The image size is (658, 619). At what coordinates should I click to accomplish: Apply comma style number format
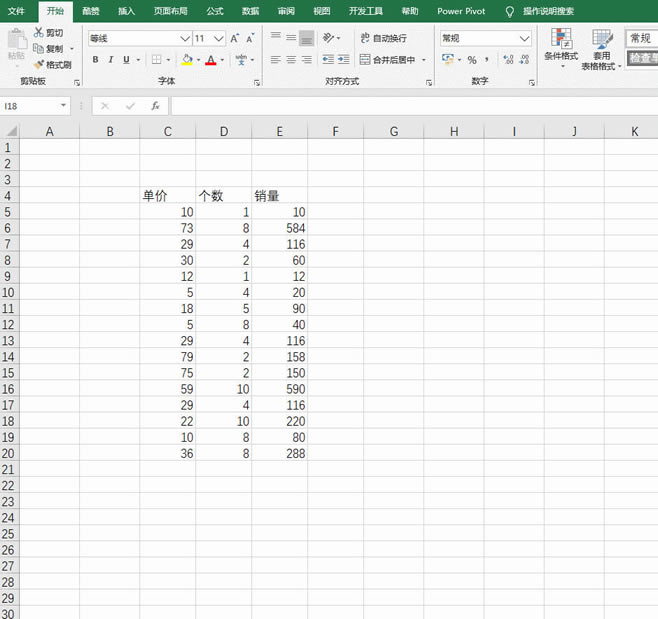click(x=487, y=60)
